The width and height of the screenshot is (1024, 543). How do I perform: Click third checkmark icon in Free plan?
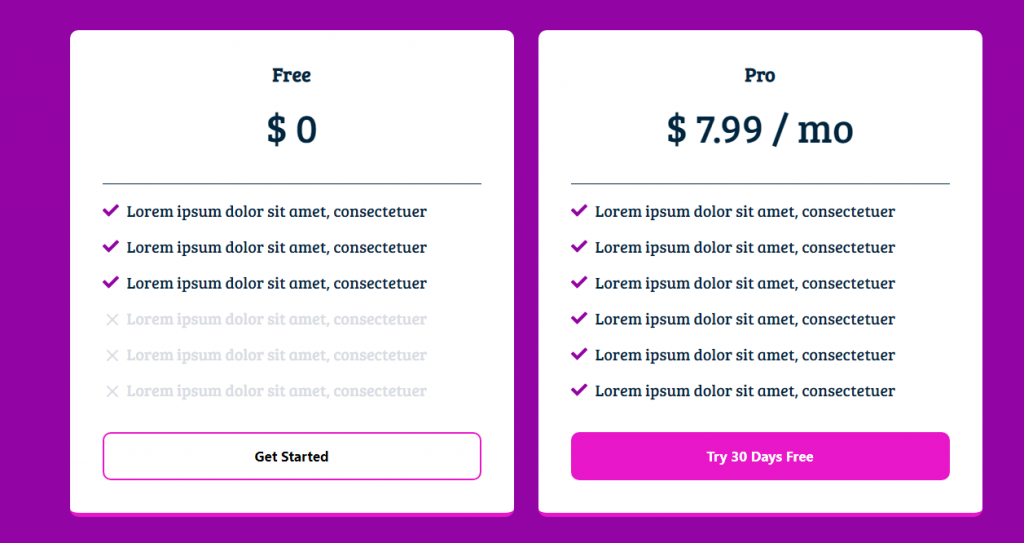[x=111, y=283]
